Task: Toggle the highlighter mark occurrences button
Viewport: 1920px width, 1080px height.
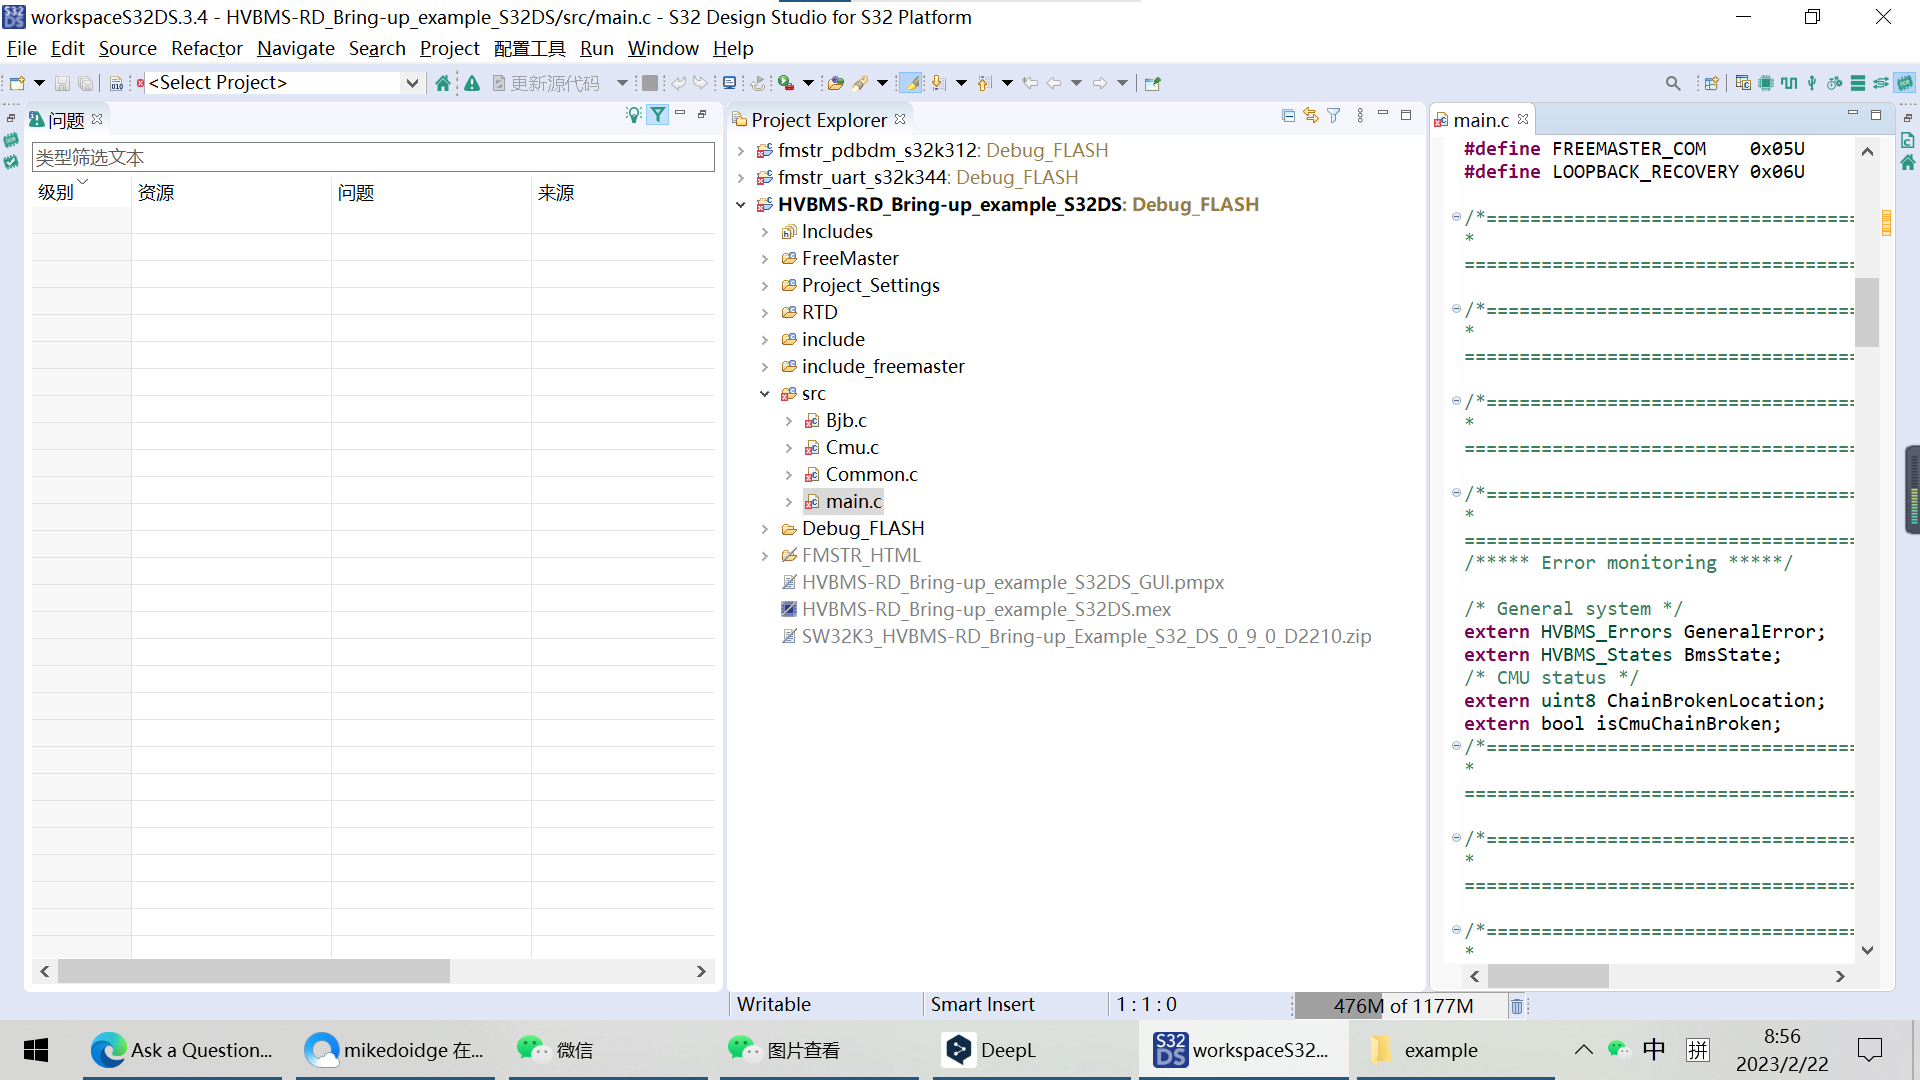Action: pos(911,83)
